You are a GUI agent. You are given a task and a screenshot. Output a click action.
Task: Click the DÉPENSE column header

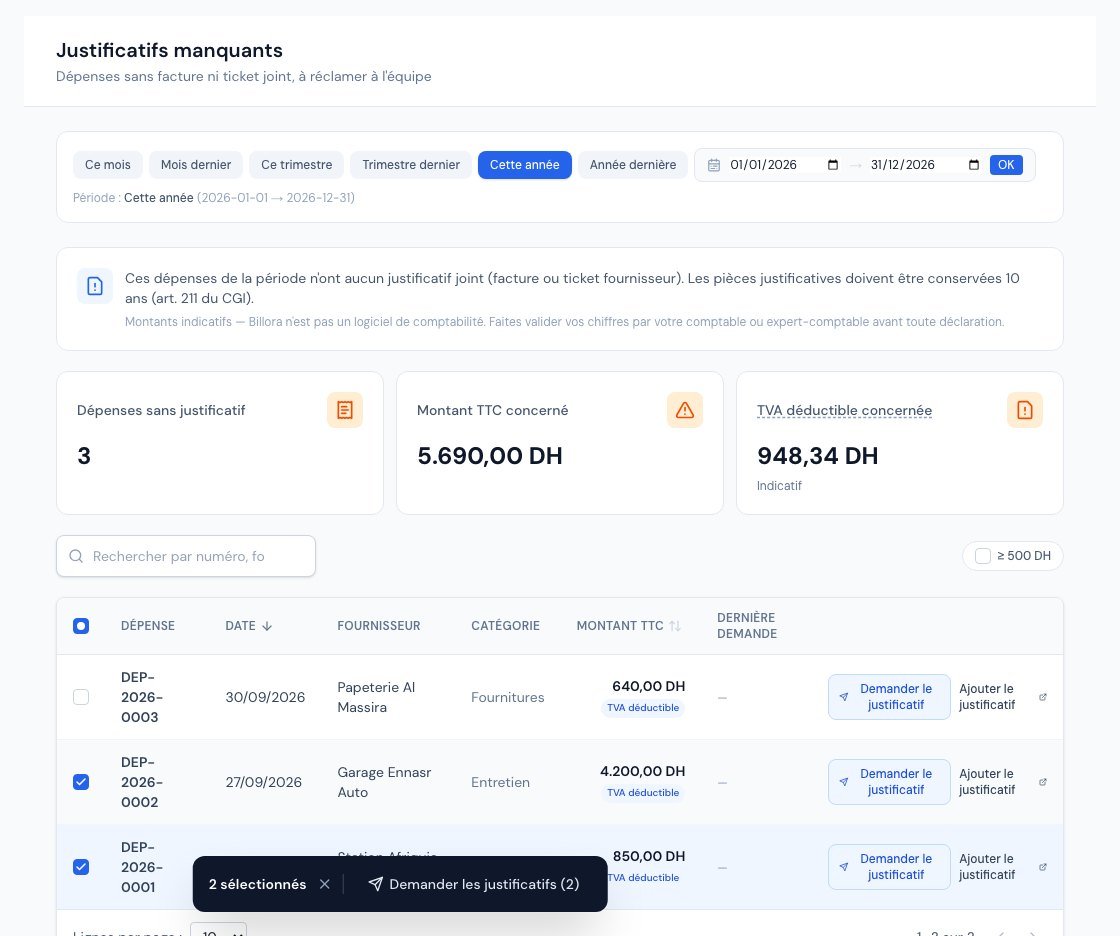(148, 626)
